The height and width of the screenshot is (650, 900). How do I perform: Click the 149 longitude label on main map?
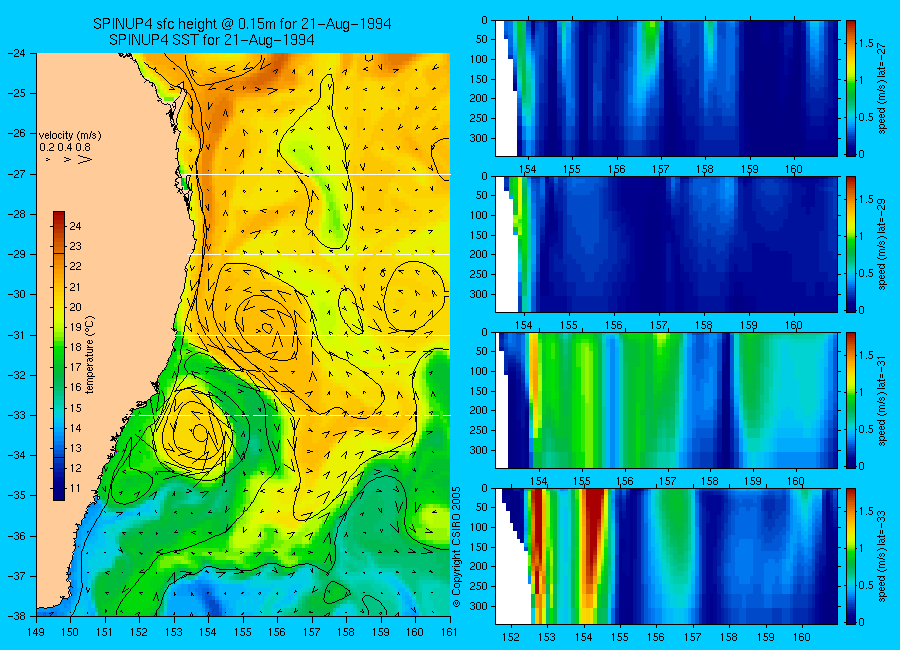(36, 632)
